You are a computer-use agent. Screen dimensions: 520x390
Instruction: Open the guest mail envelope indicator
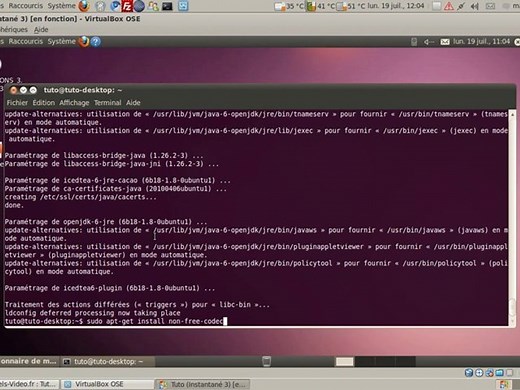pos(445,42)
